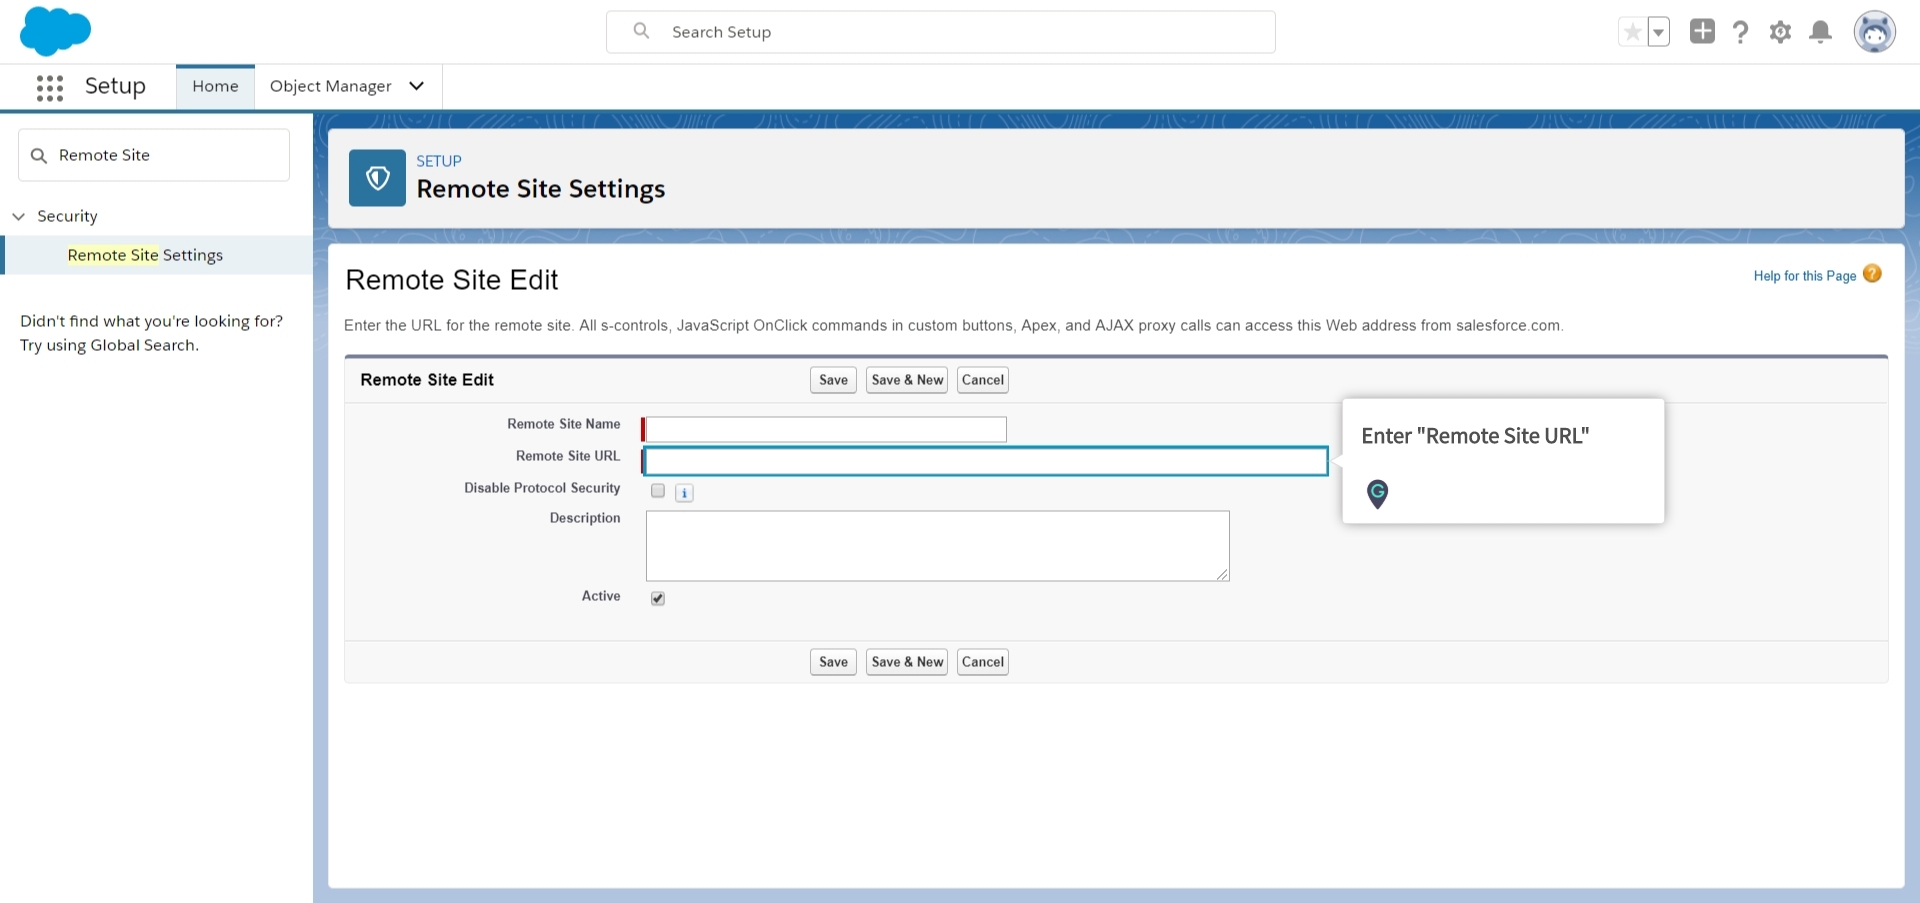Click the Remote Site Settings shield icon
This screenshot has height=903, width=1920.
(377, 178)
